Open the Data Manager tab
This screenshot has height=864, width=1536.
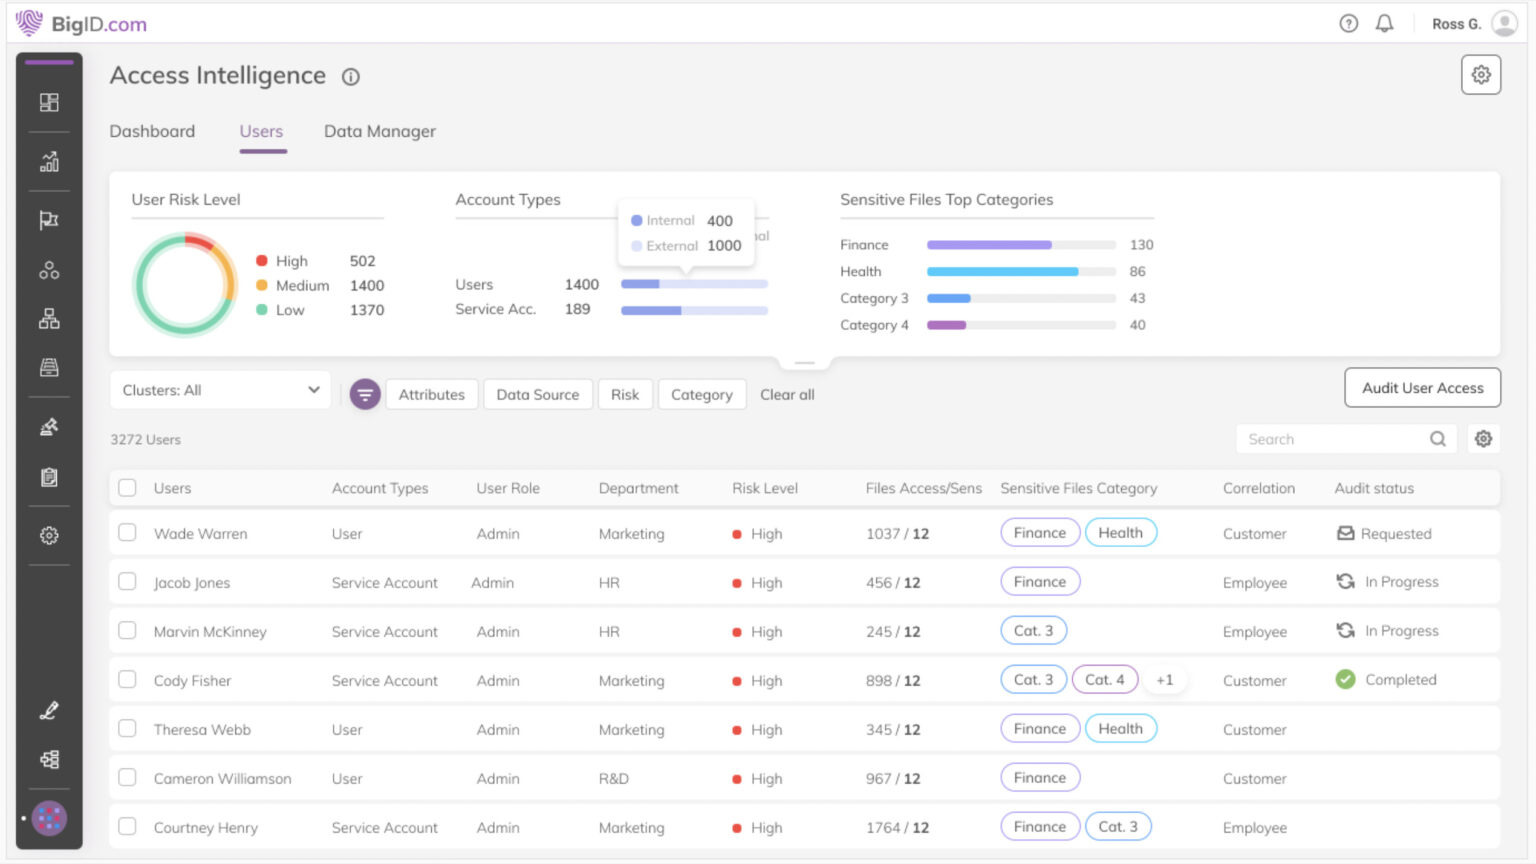click(379, 131)
